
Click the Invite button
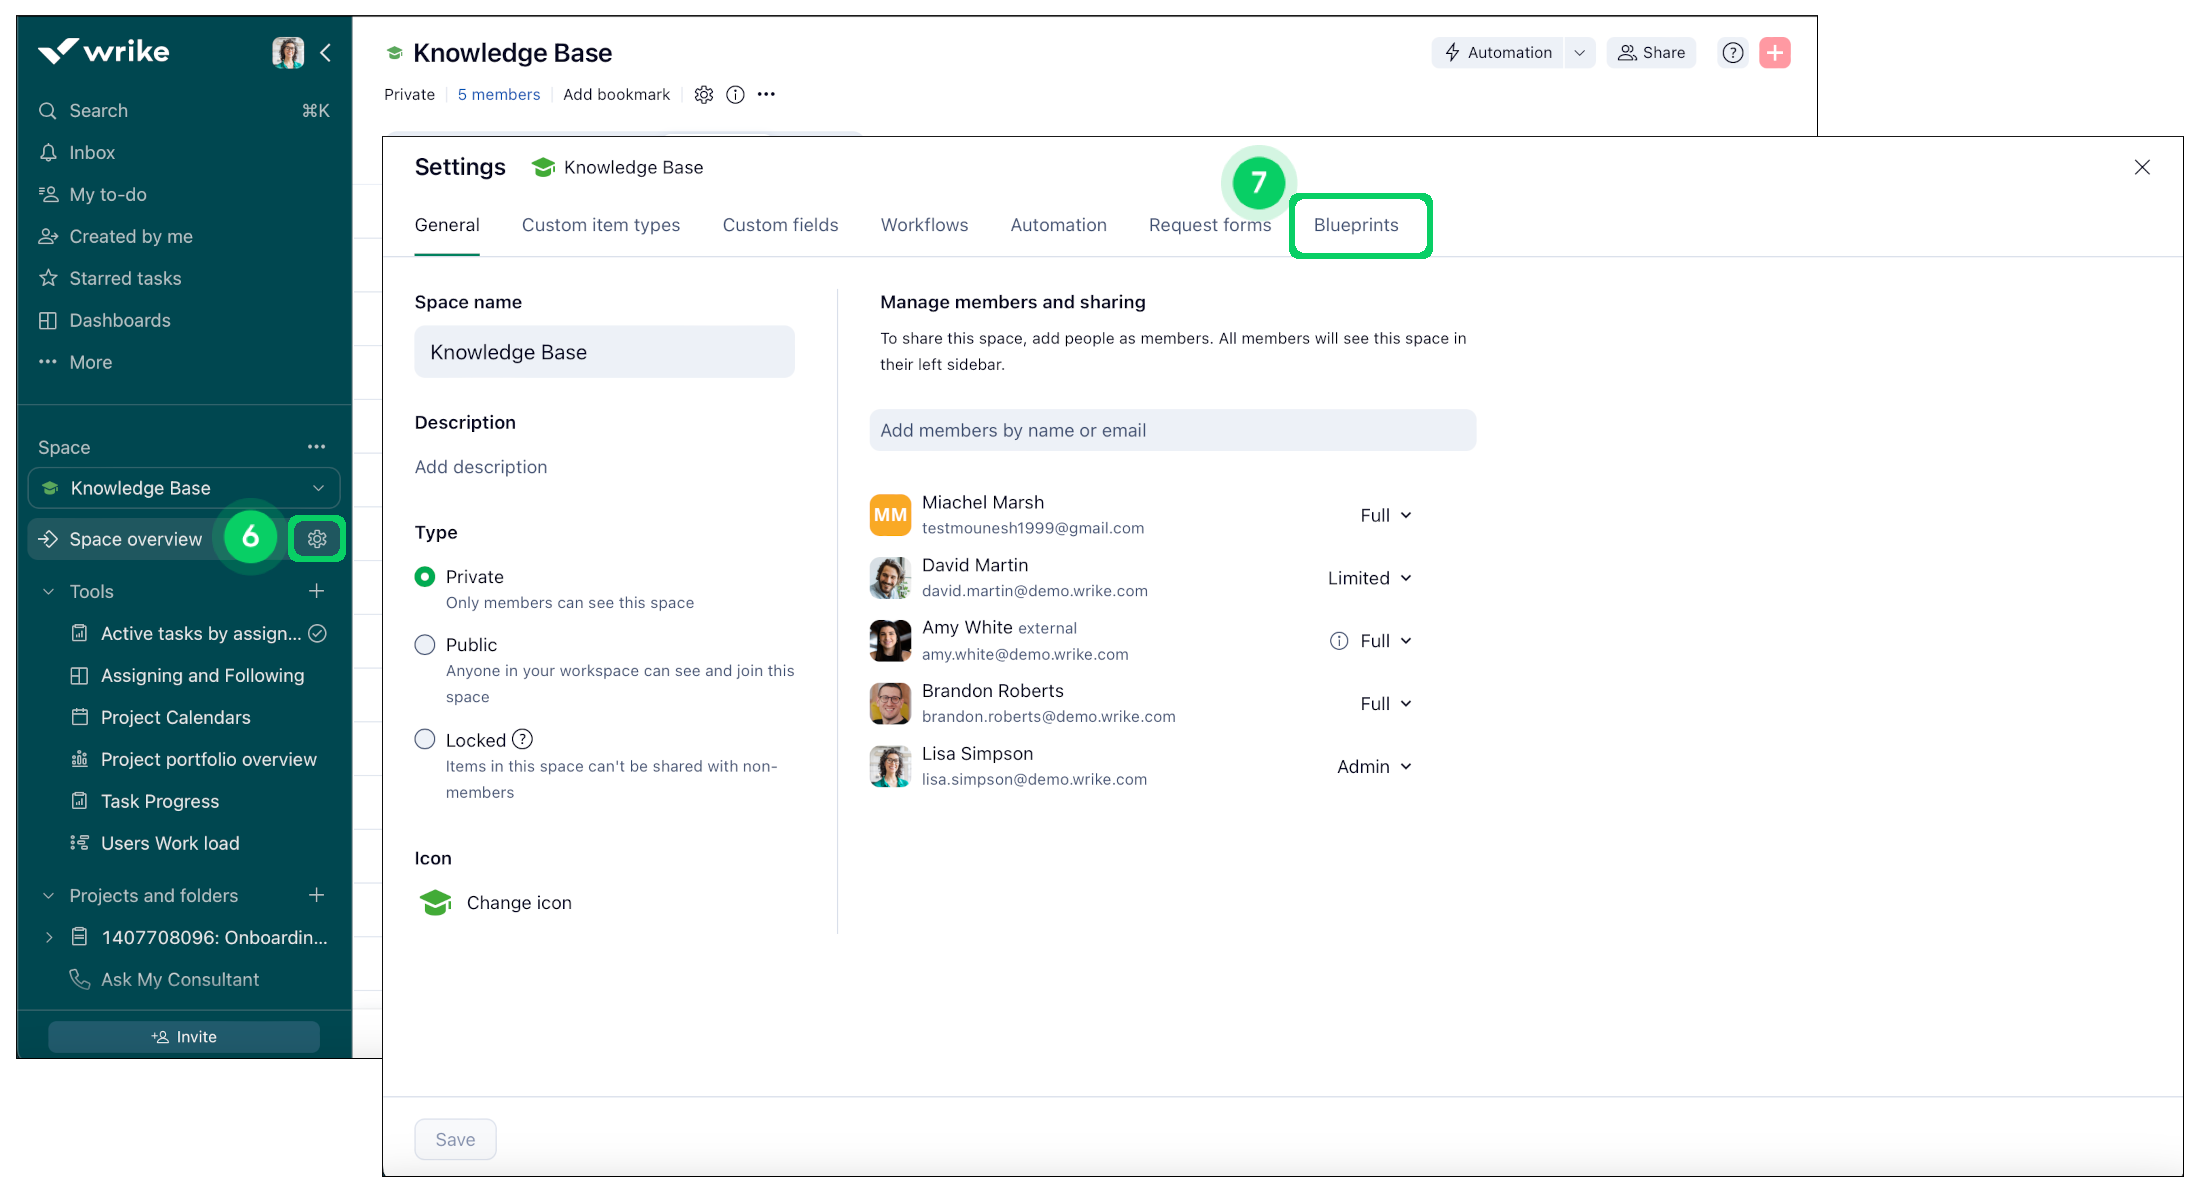coord(184,1037)
